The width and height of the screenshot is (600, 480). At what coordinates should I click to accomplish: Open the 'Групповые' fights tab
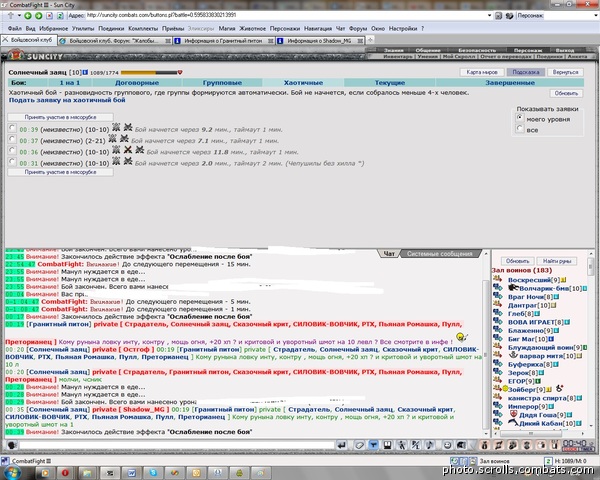(x=222, y=83)
